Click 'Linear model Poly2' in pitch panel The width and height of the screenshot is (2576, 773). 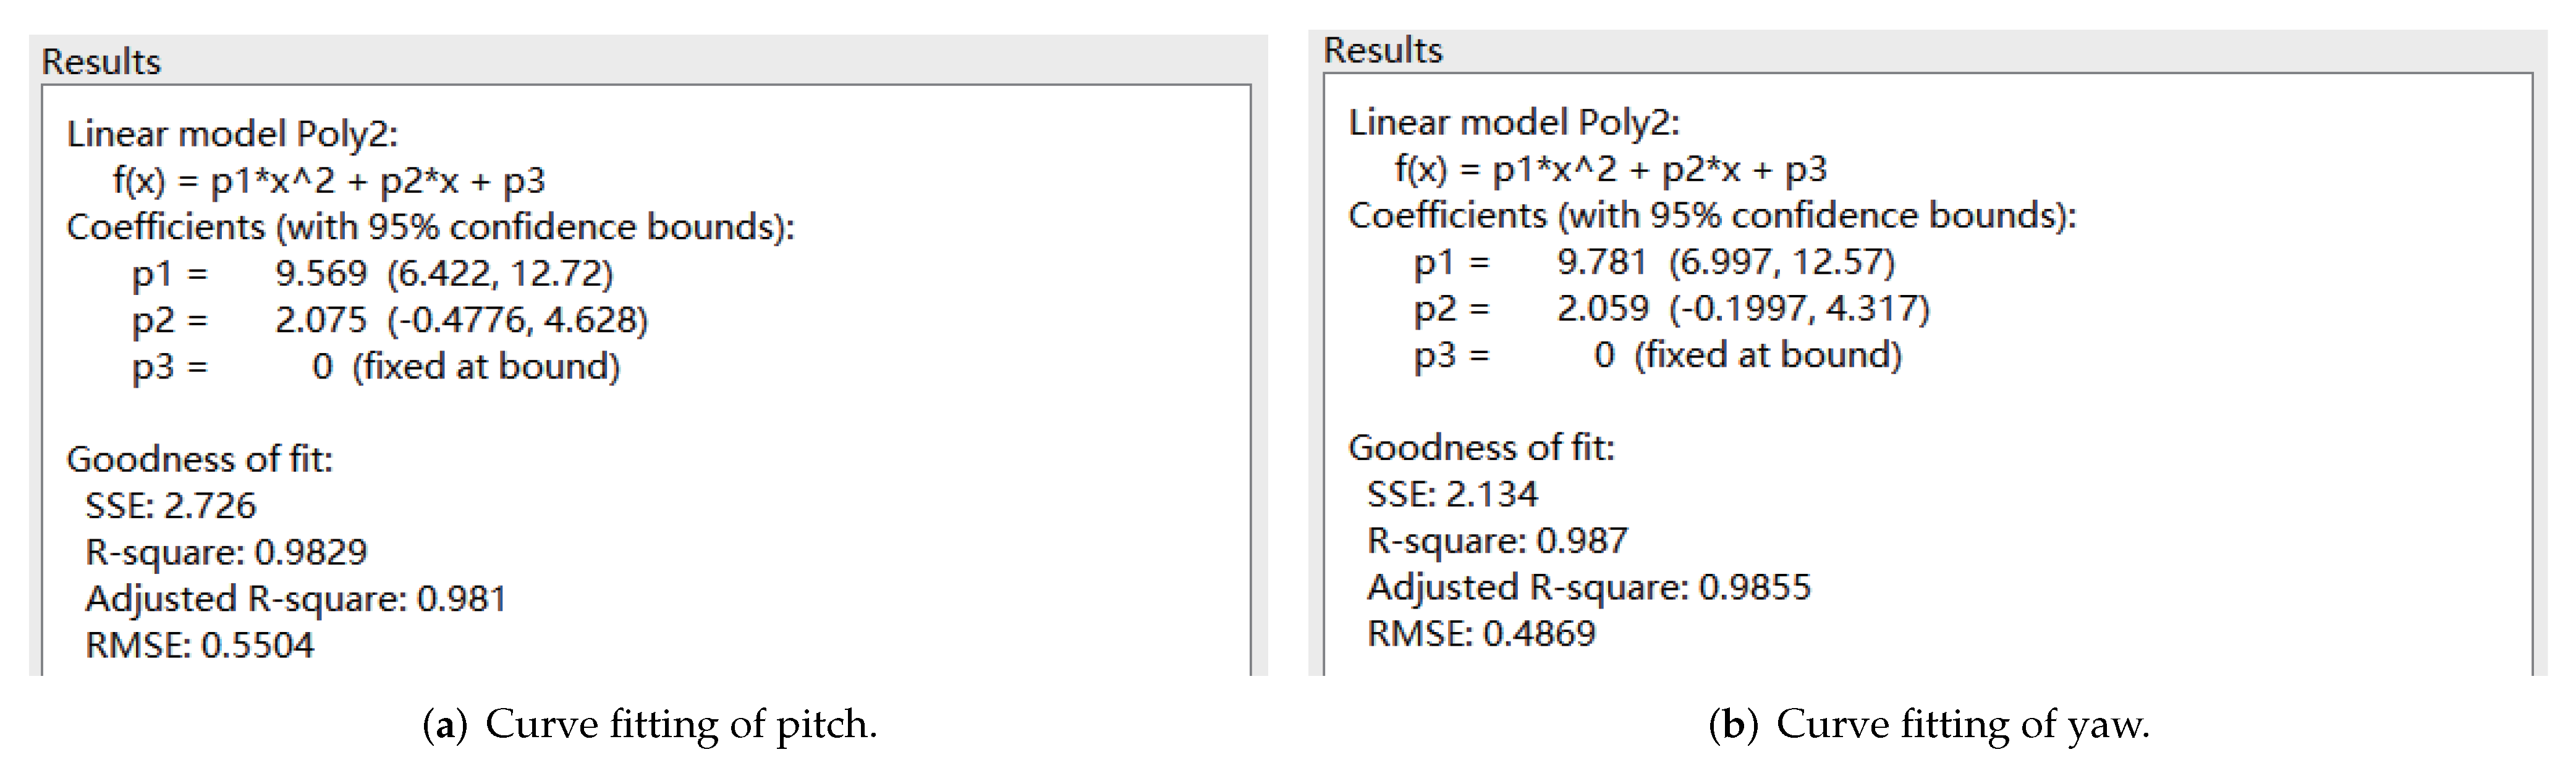click(232, 134)
